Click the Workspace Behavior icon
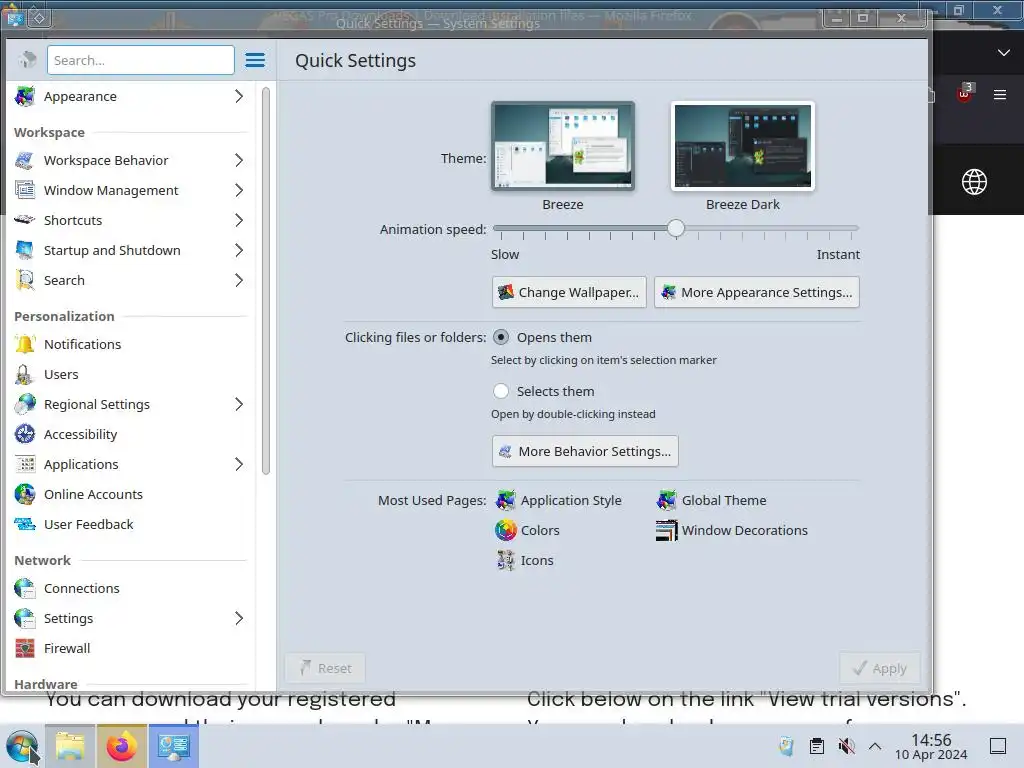Image resolution: width=1024 pixels, height=768 pixels. pos(25,161)
